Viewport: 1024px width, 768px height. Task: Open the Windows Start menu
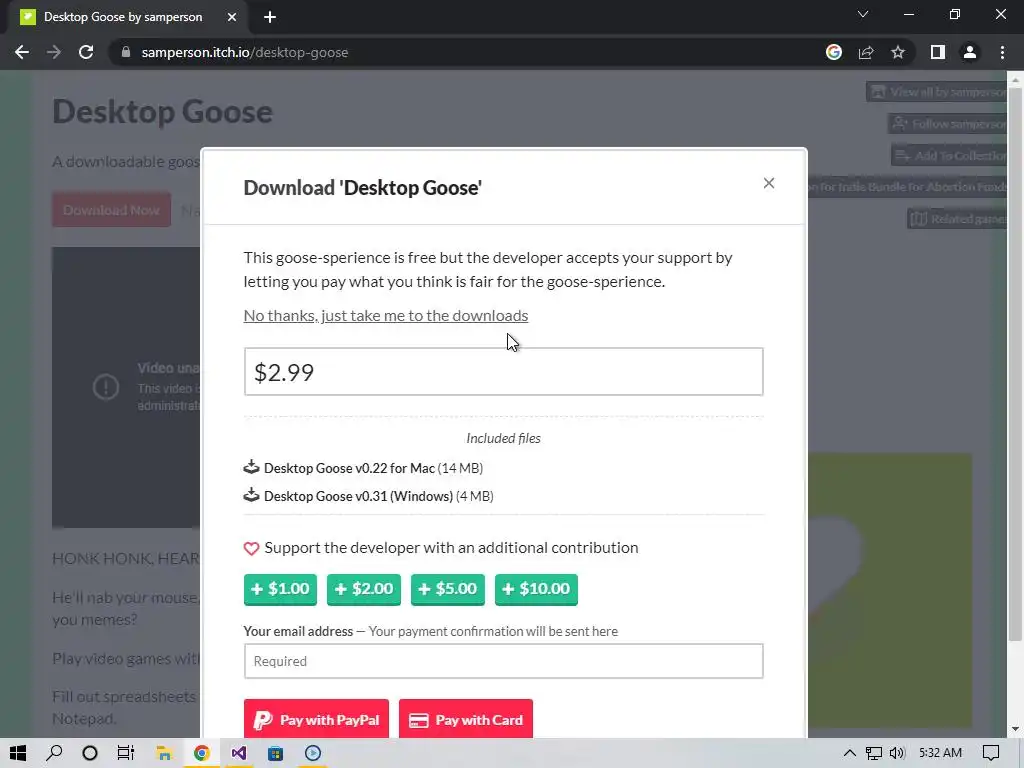click(18, 753)
